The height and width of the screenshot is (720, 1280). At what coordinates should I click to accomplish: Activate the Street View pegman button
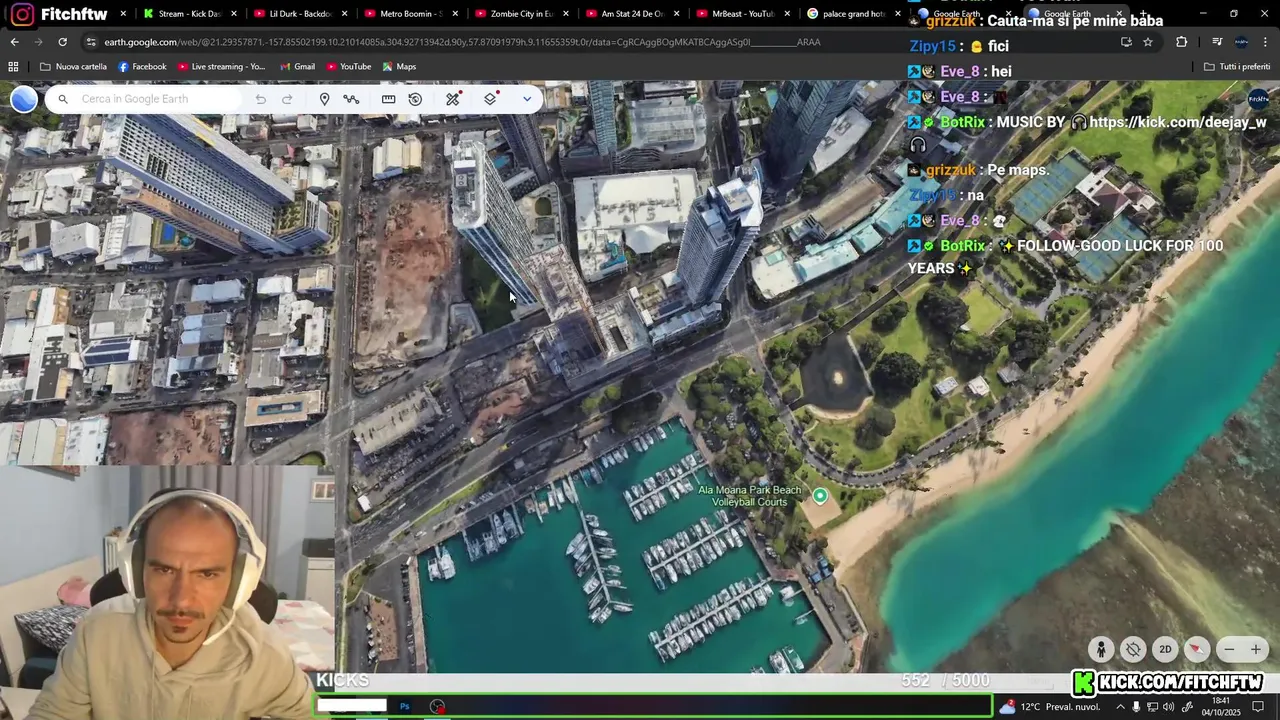tap(1101, 649)
